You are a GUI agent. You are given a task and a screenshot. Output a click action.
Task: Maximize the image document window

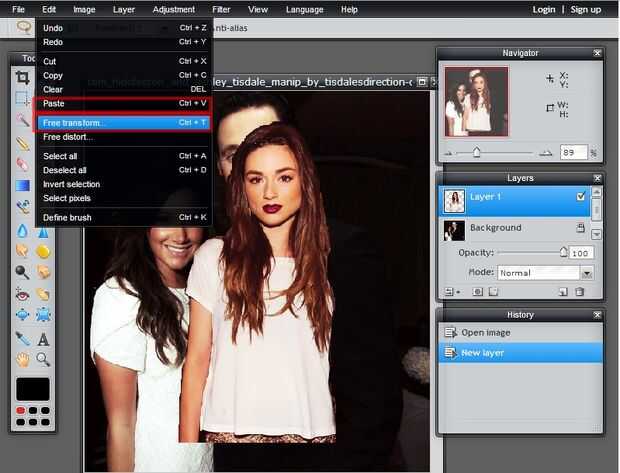(422, 82)
